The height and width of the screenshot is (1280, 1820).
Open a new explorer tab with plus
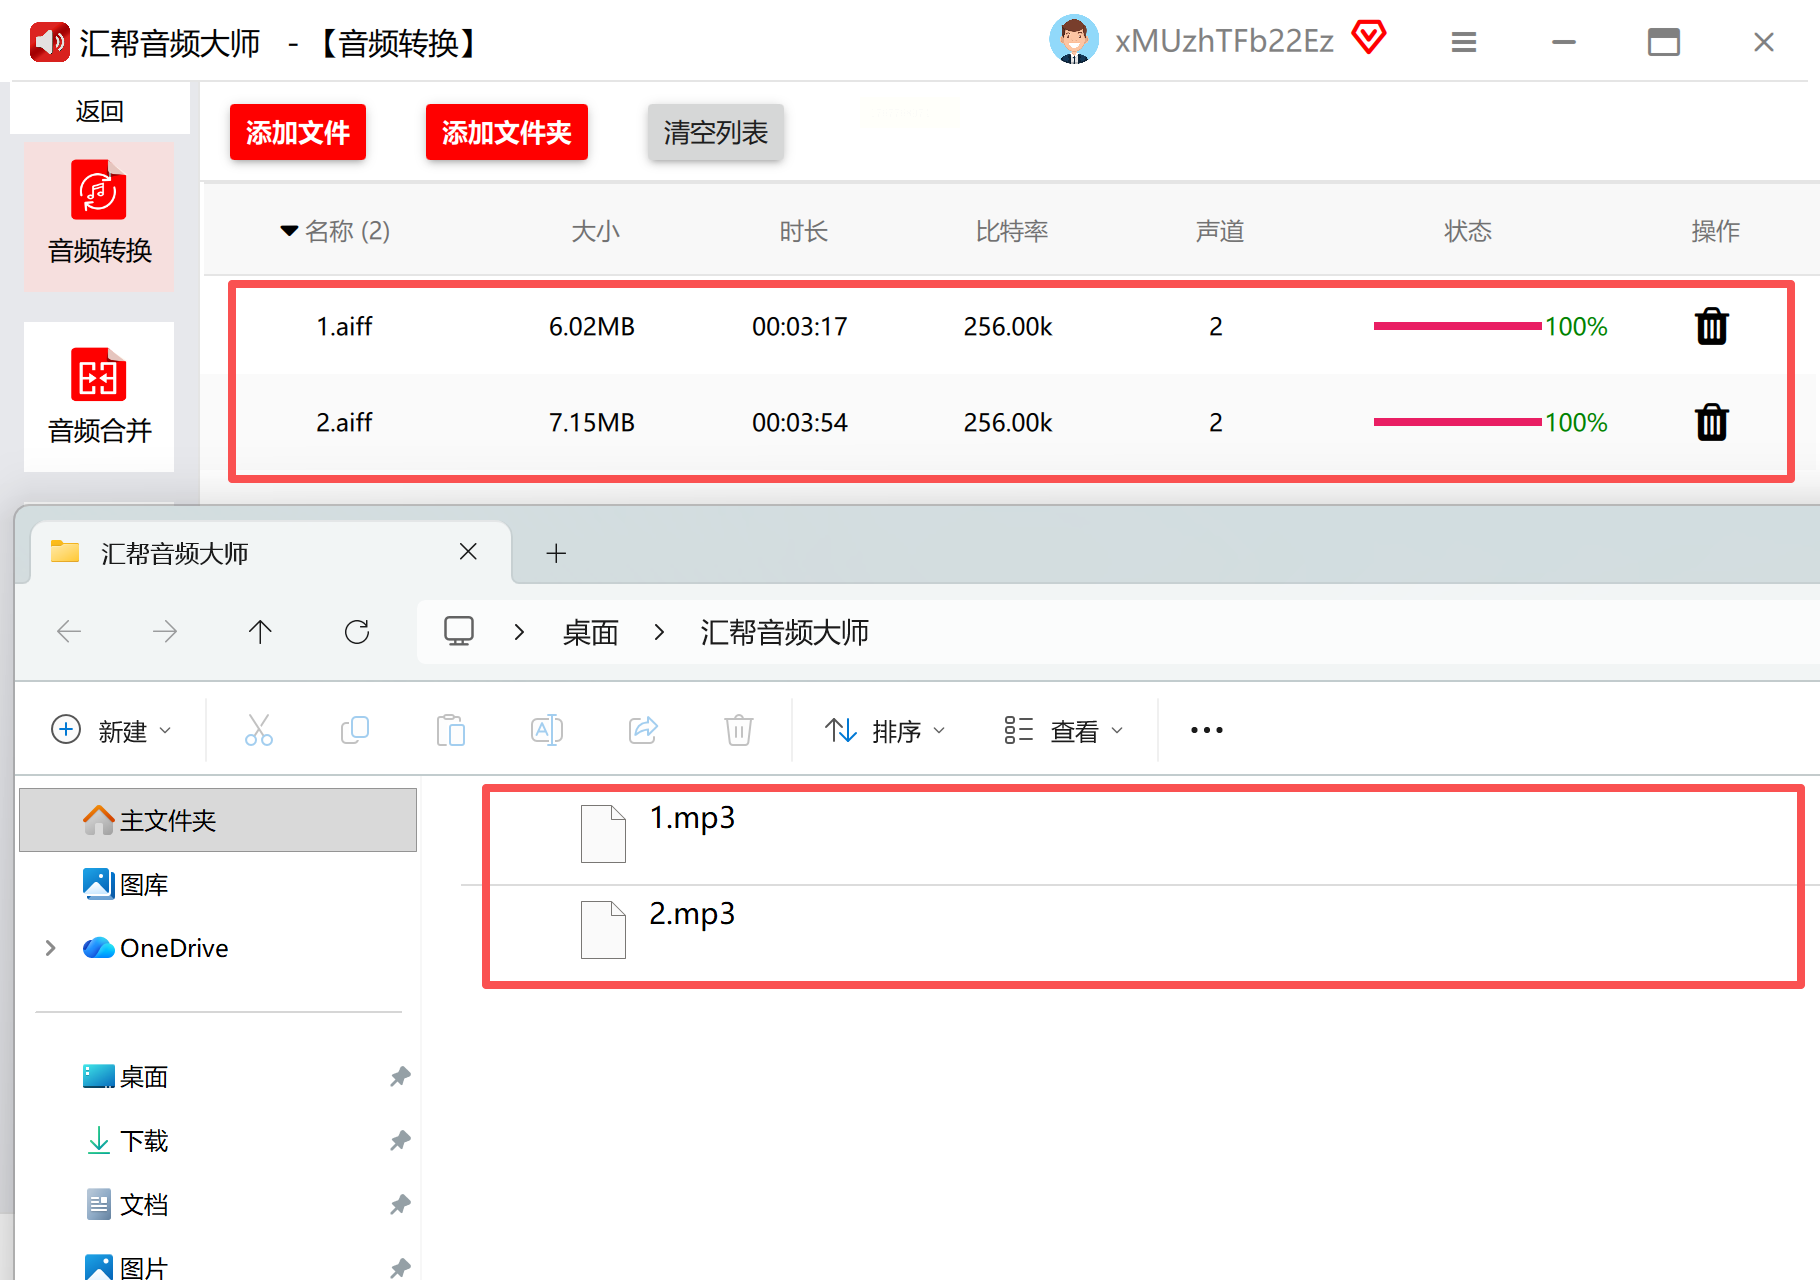[556, 553]
